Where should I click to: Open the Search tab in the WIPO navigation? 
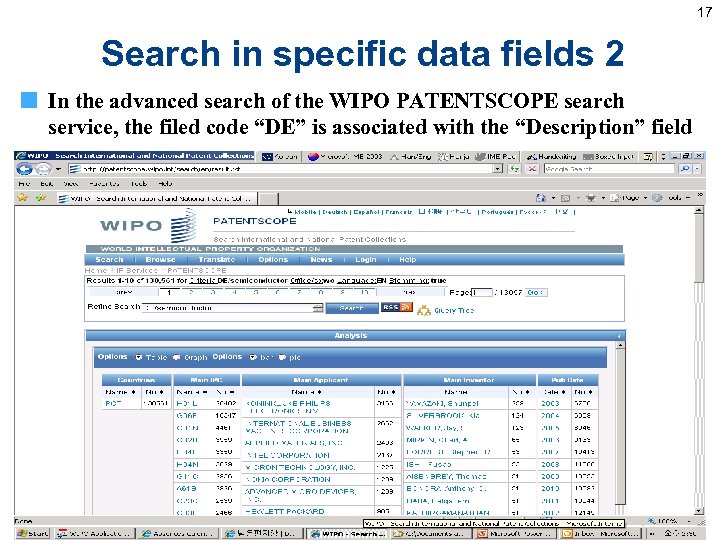pos(109,259)
